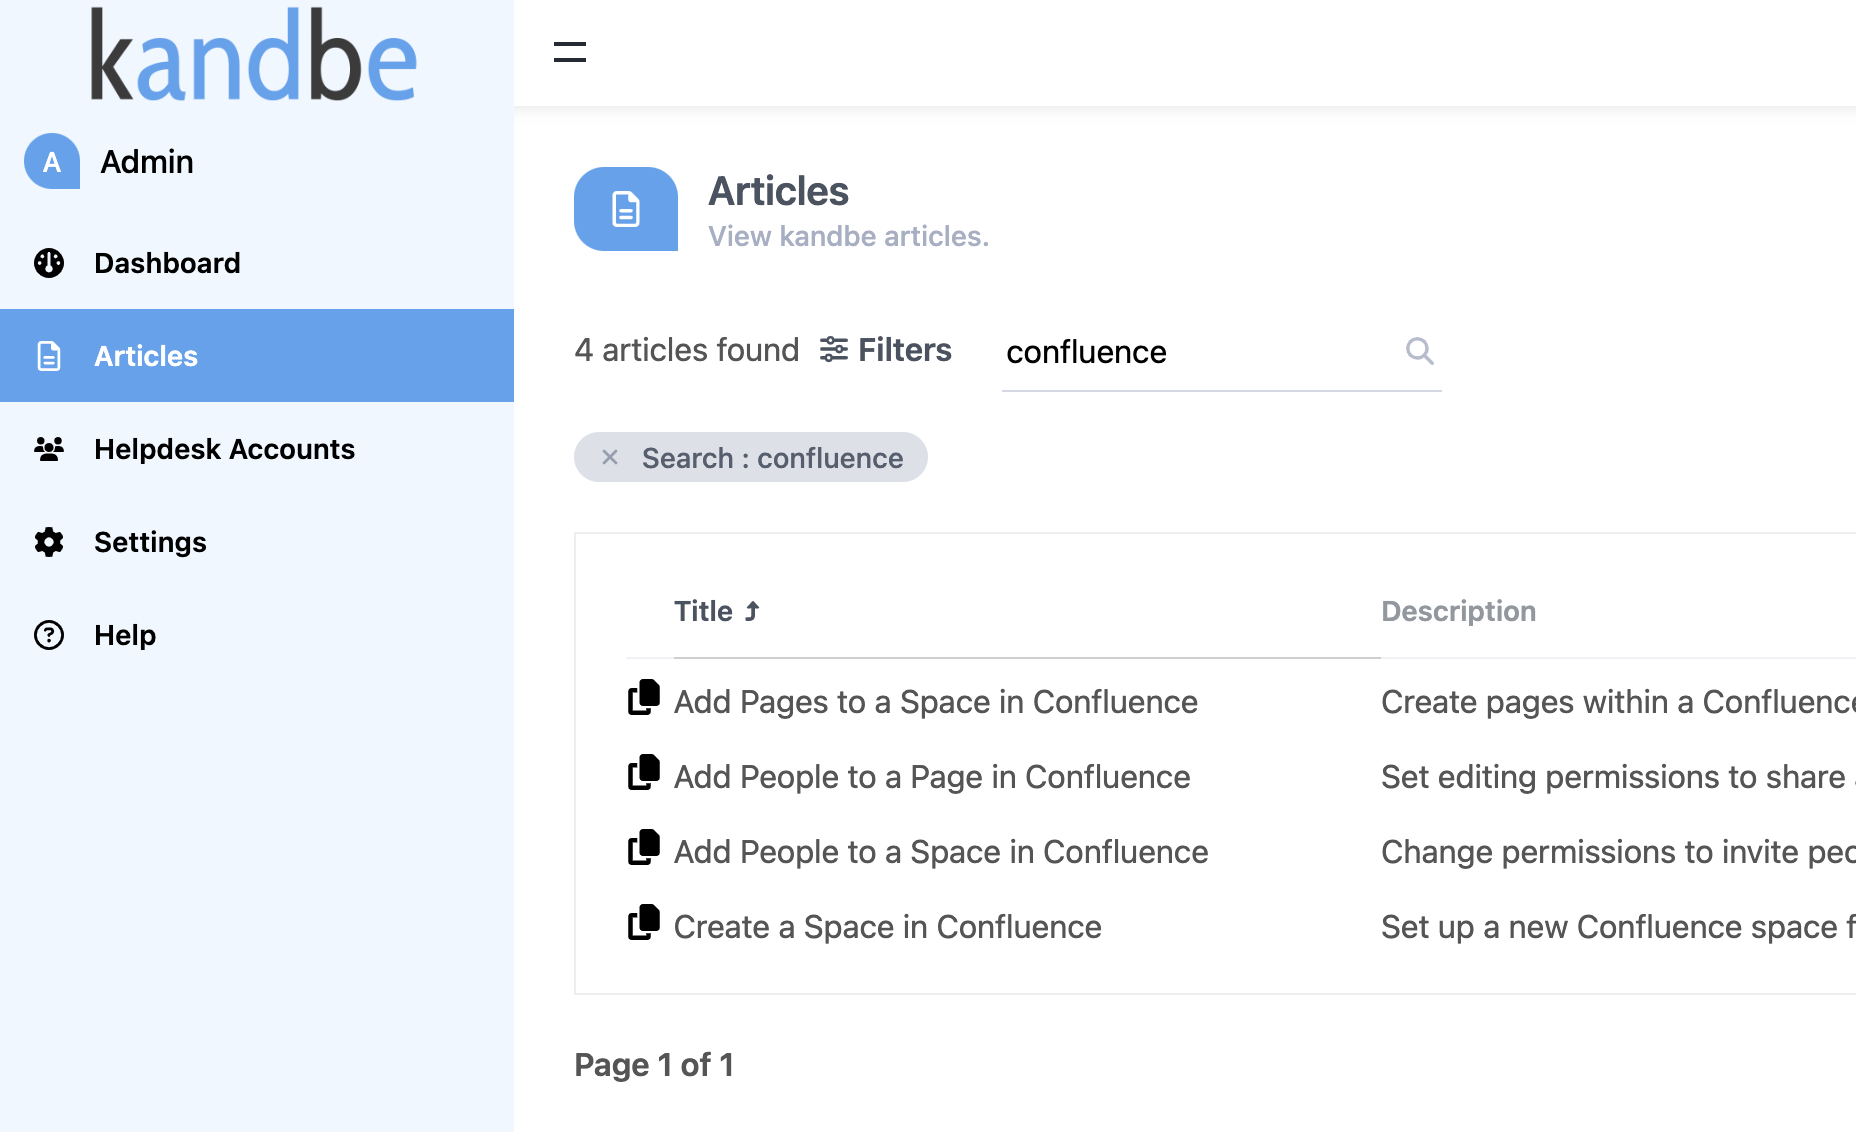Screen dimensions: 1856x1132
Task: Open the Settings sidebar item
Action: (x=150, y=542)
